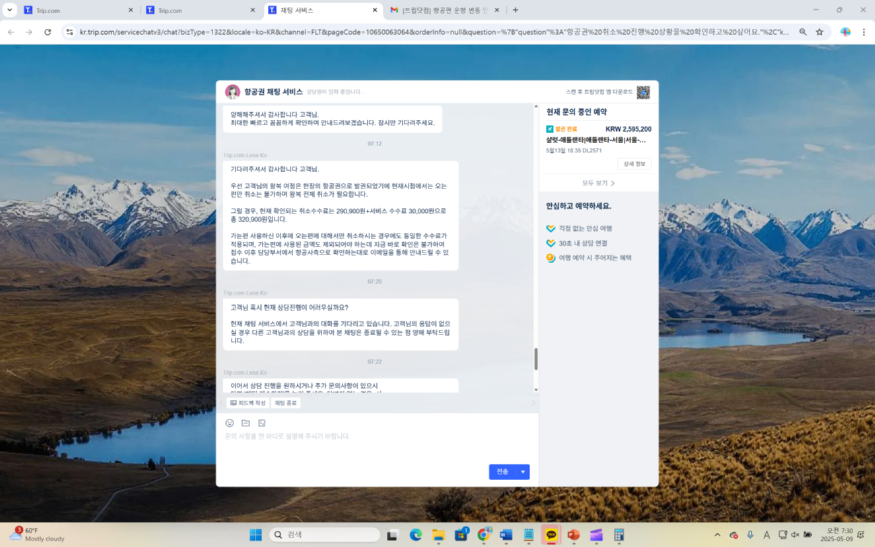Open Microsoft Store from taskbar
Image resolution: width=875 pixels, height=547 pixels.
[x=461, y=535]
